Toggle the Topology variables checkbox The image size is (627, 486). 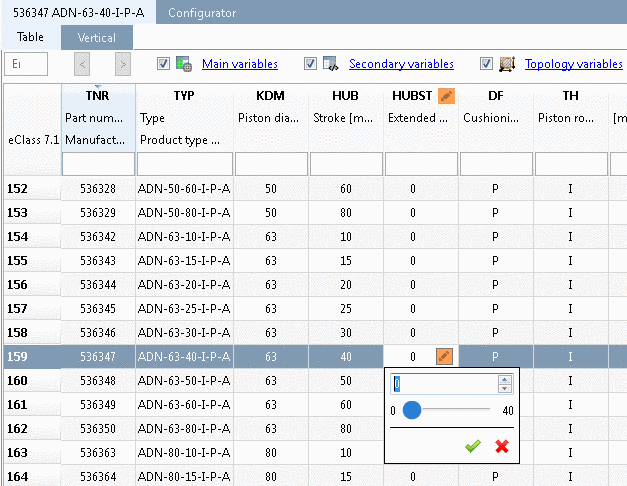pos(486,64)
